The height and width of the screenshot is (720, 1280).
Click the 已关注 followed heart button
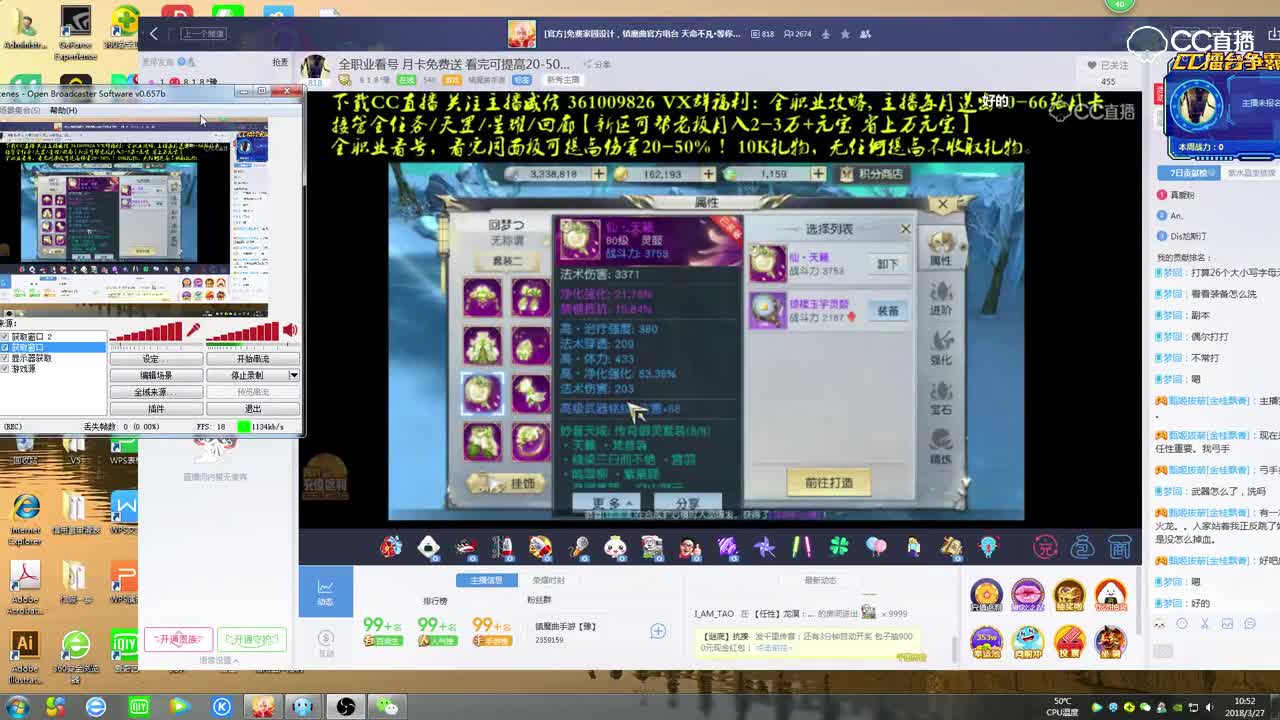pos(1108,65)
